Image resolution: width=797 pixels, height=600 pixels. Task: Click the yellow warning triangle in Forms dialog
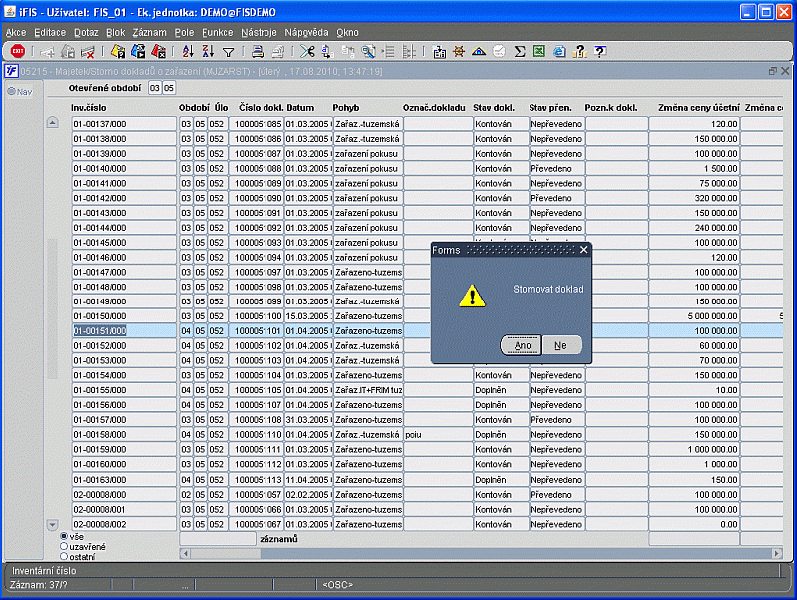(x=472, y=296)
